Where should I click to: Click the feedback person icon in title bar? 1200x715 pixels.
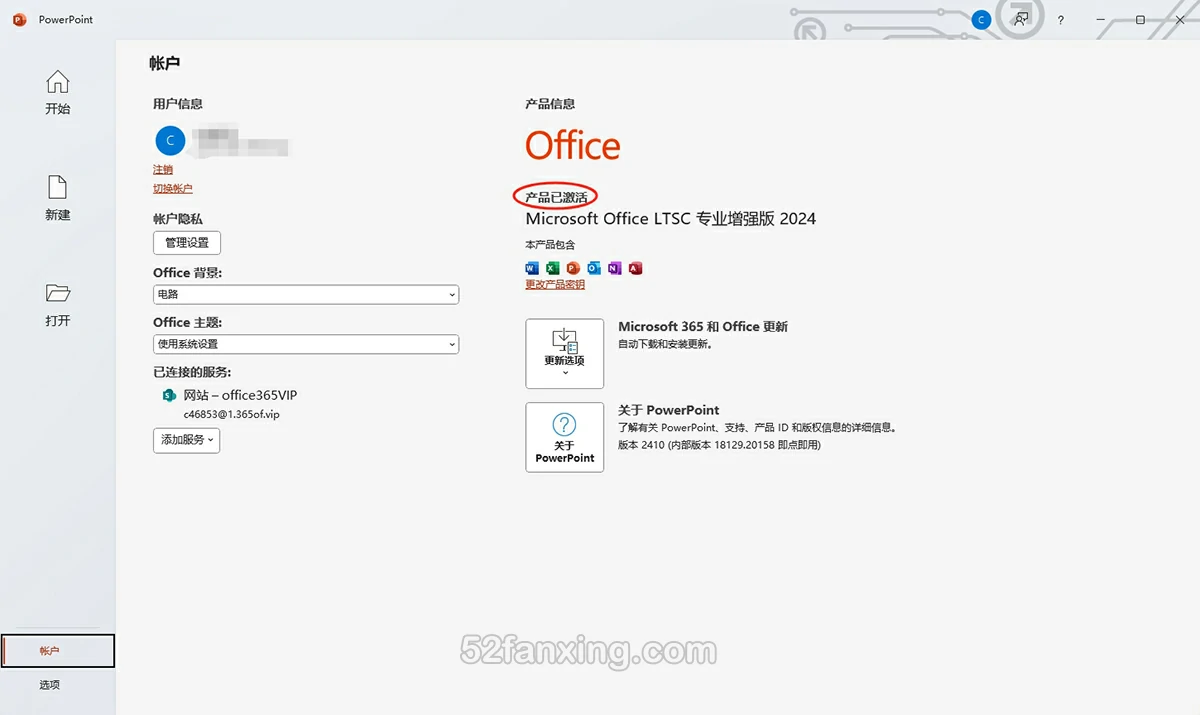click(1020, 19)
